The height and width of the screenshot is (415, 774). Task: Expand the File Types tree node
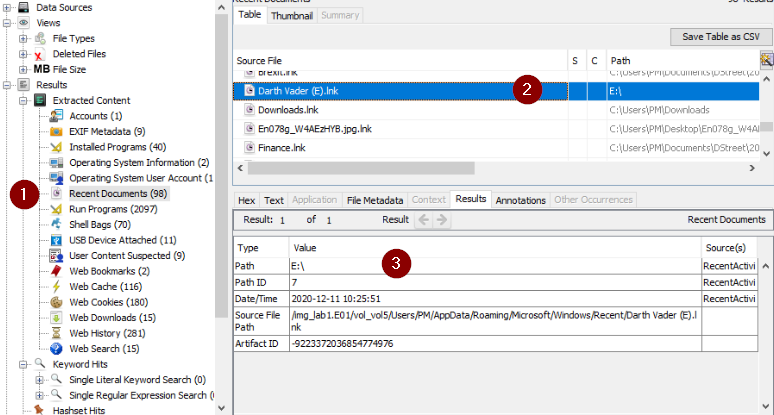point(24,38)
